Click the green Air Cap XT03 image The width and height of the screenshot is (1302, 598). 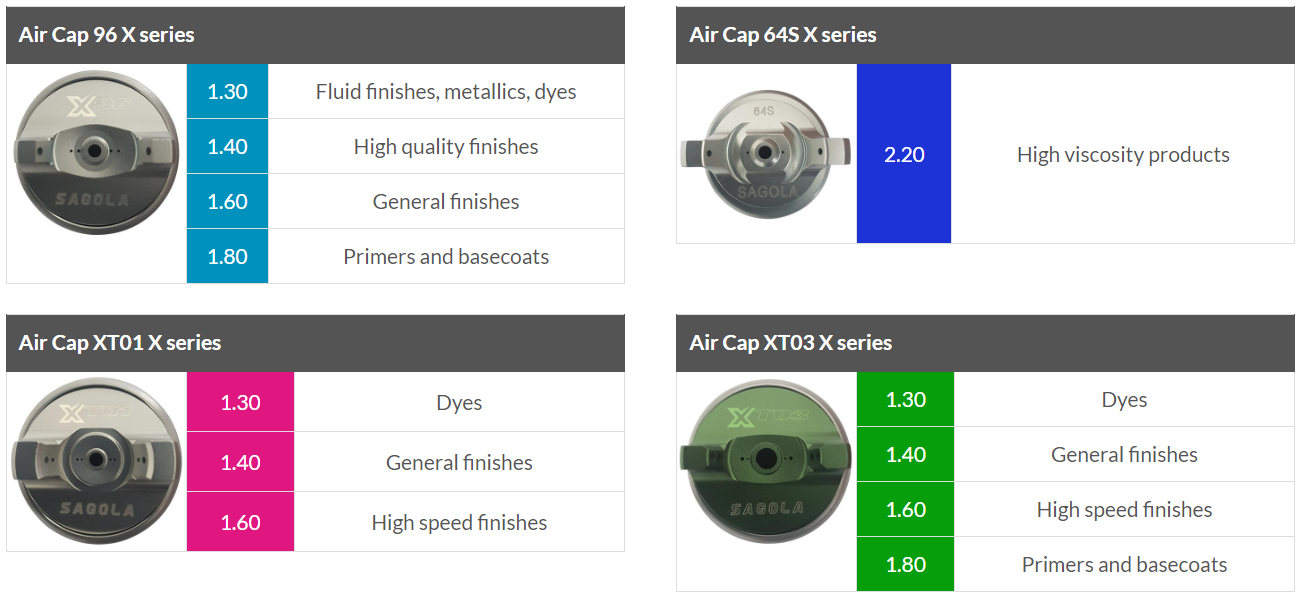766,482
